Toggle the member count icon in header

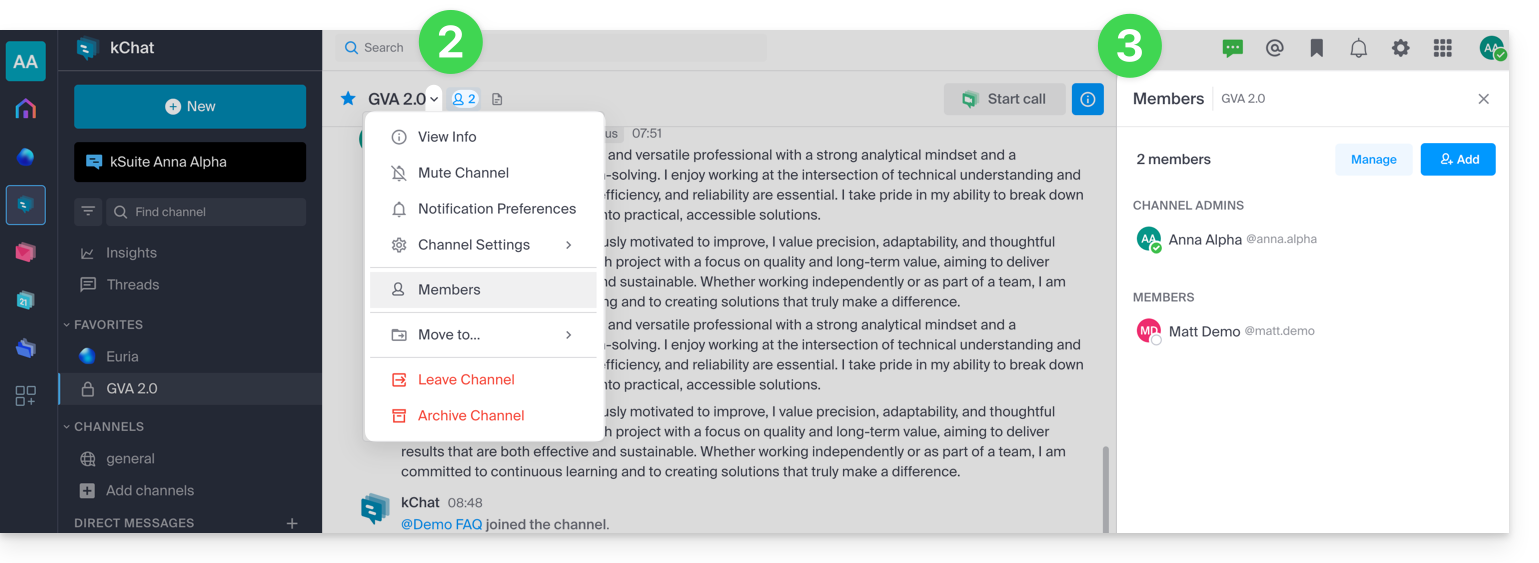tap(464, 99)
